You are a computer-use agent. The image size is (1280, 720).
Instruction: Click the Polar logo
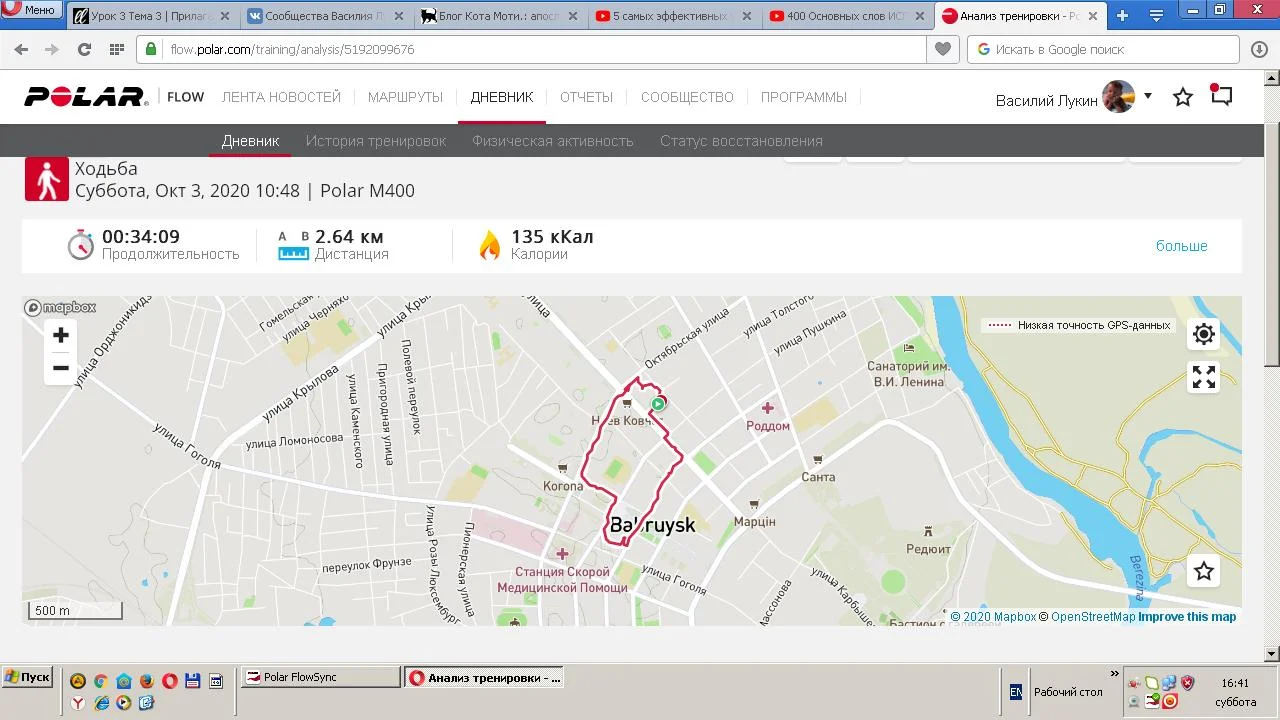pos(86,97)
